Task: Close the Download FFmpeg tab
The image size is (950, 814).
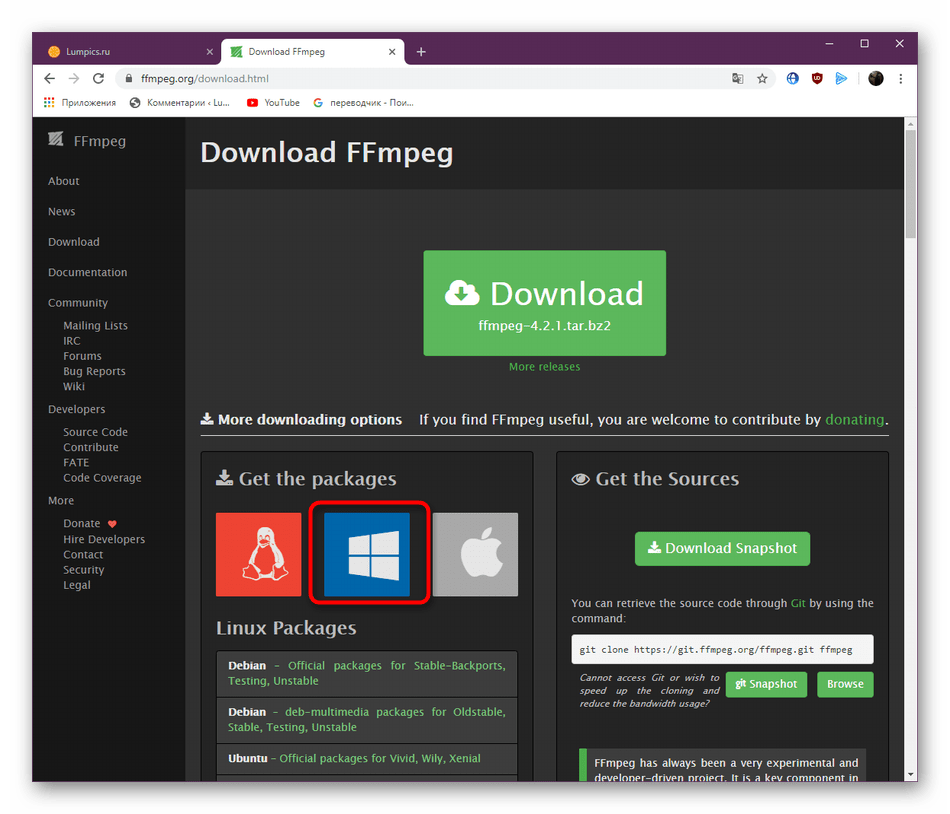Action: click(x=392, y=52)
